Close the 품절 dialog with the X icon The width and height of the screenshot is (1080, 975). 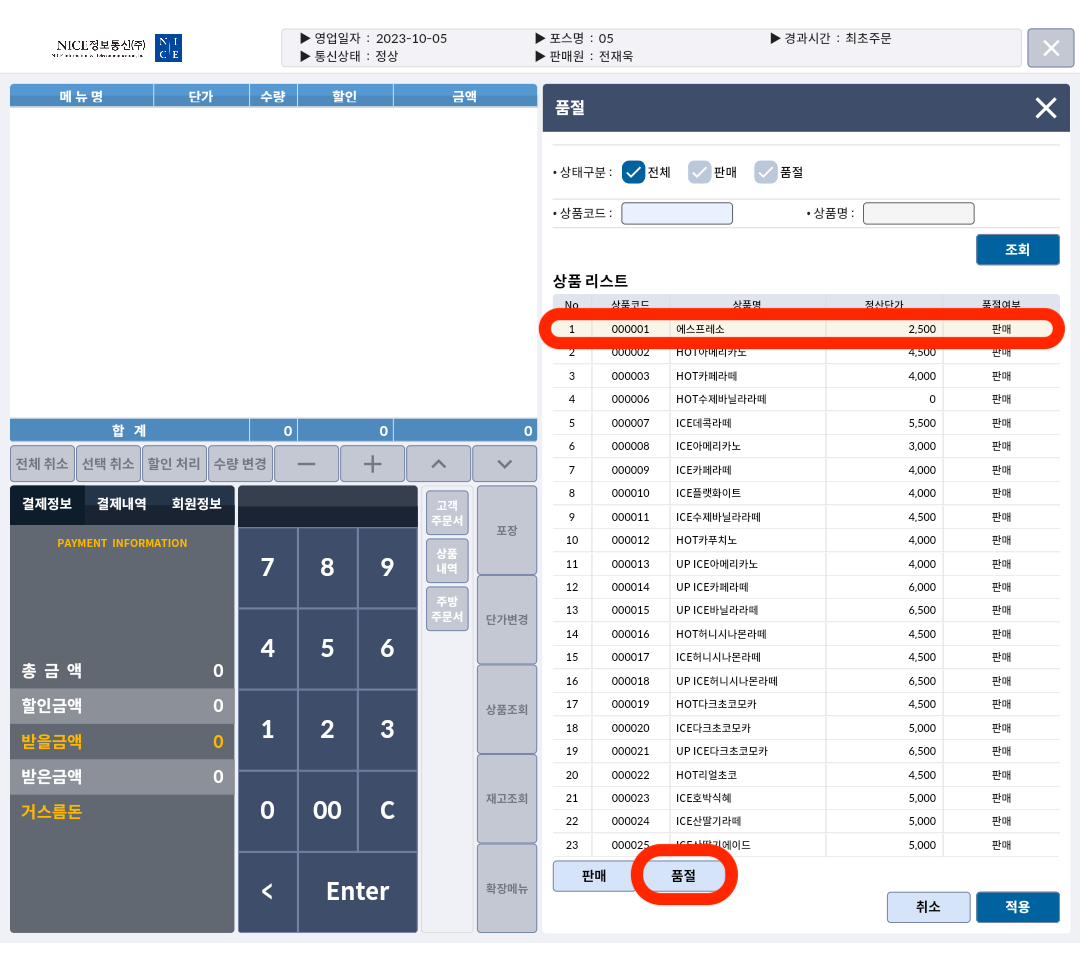point(1045,108)
